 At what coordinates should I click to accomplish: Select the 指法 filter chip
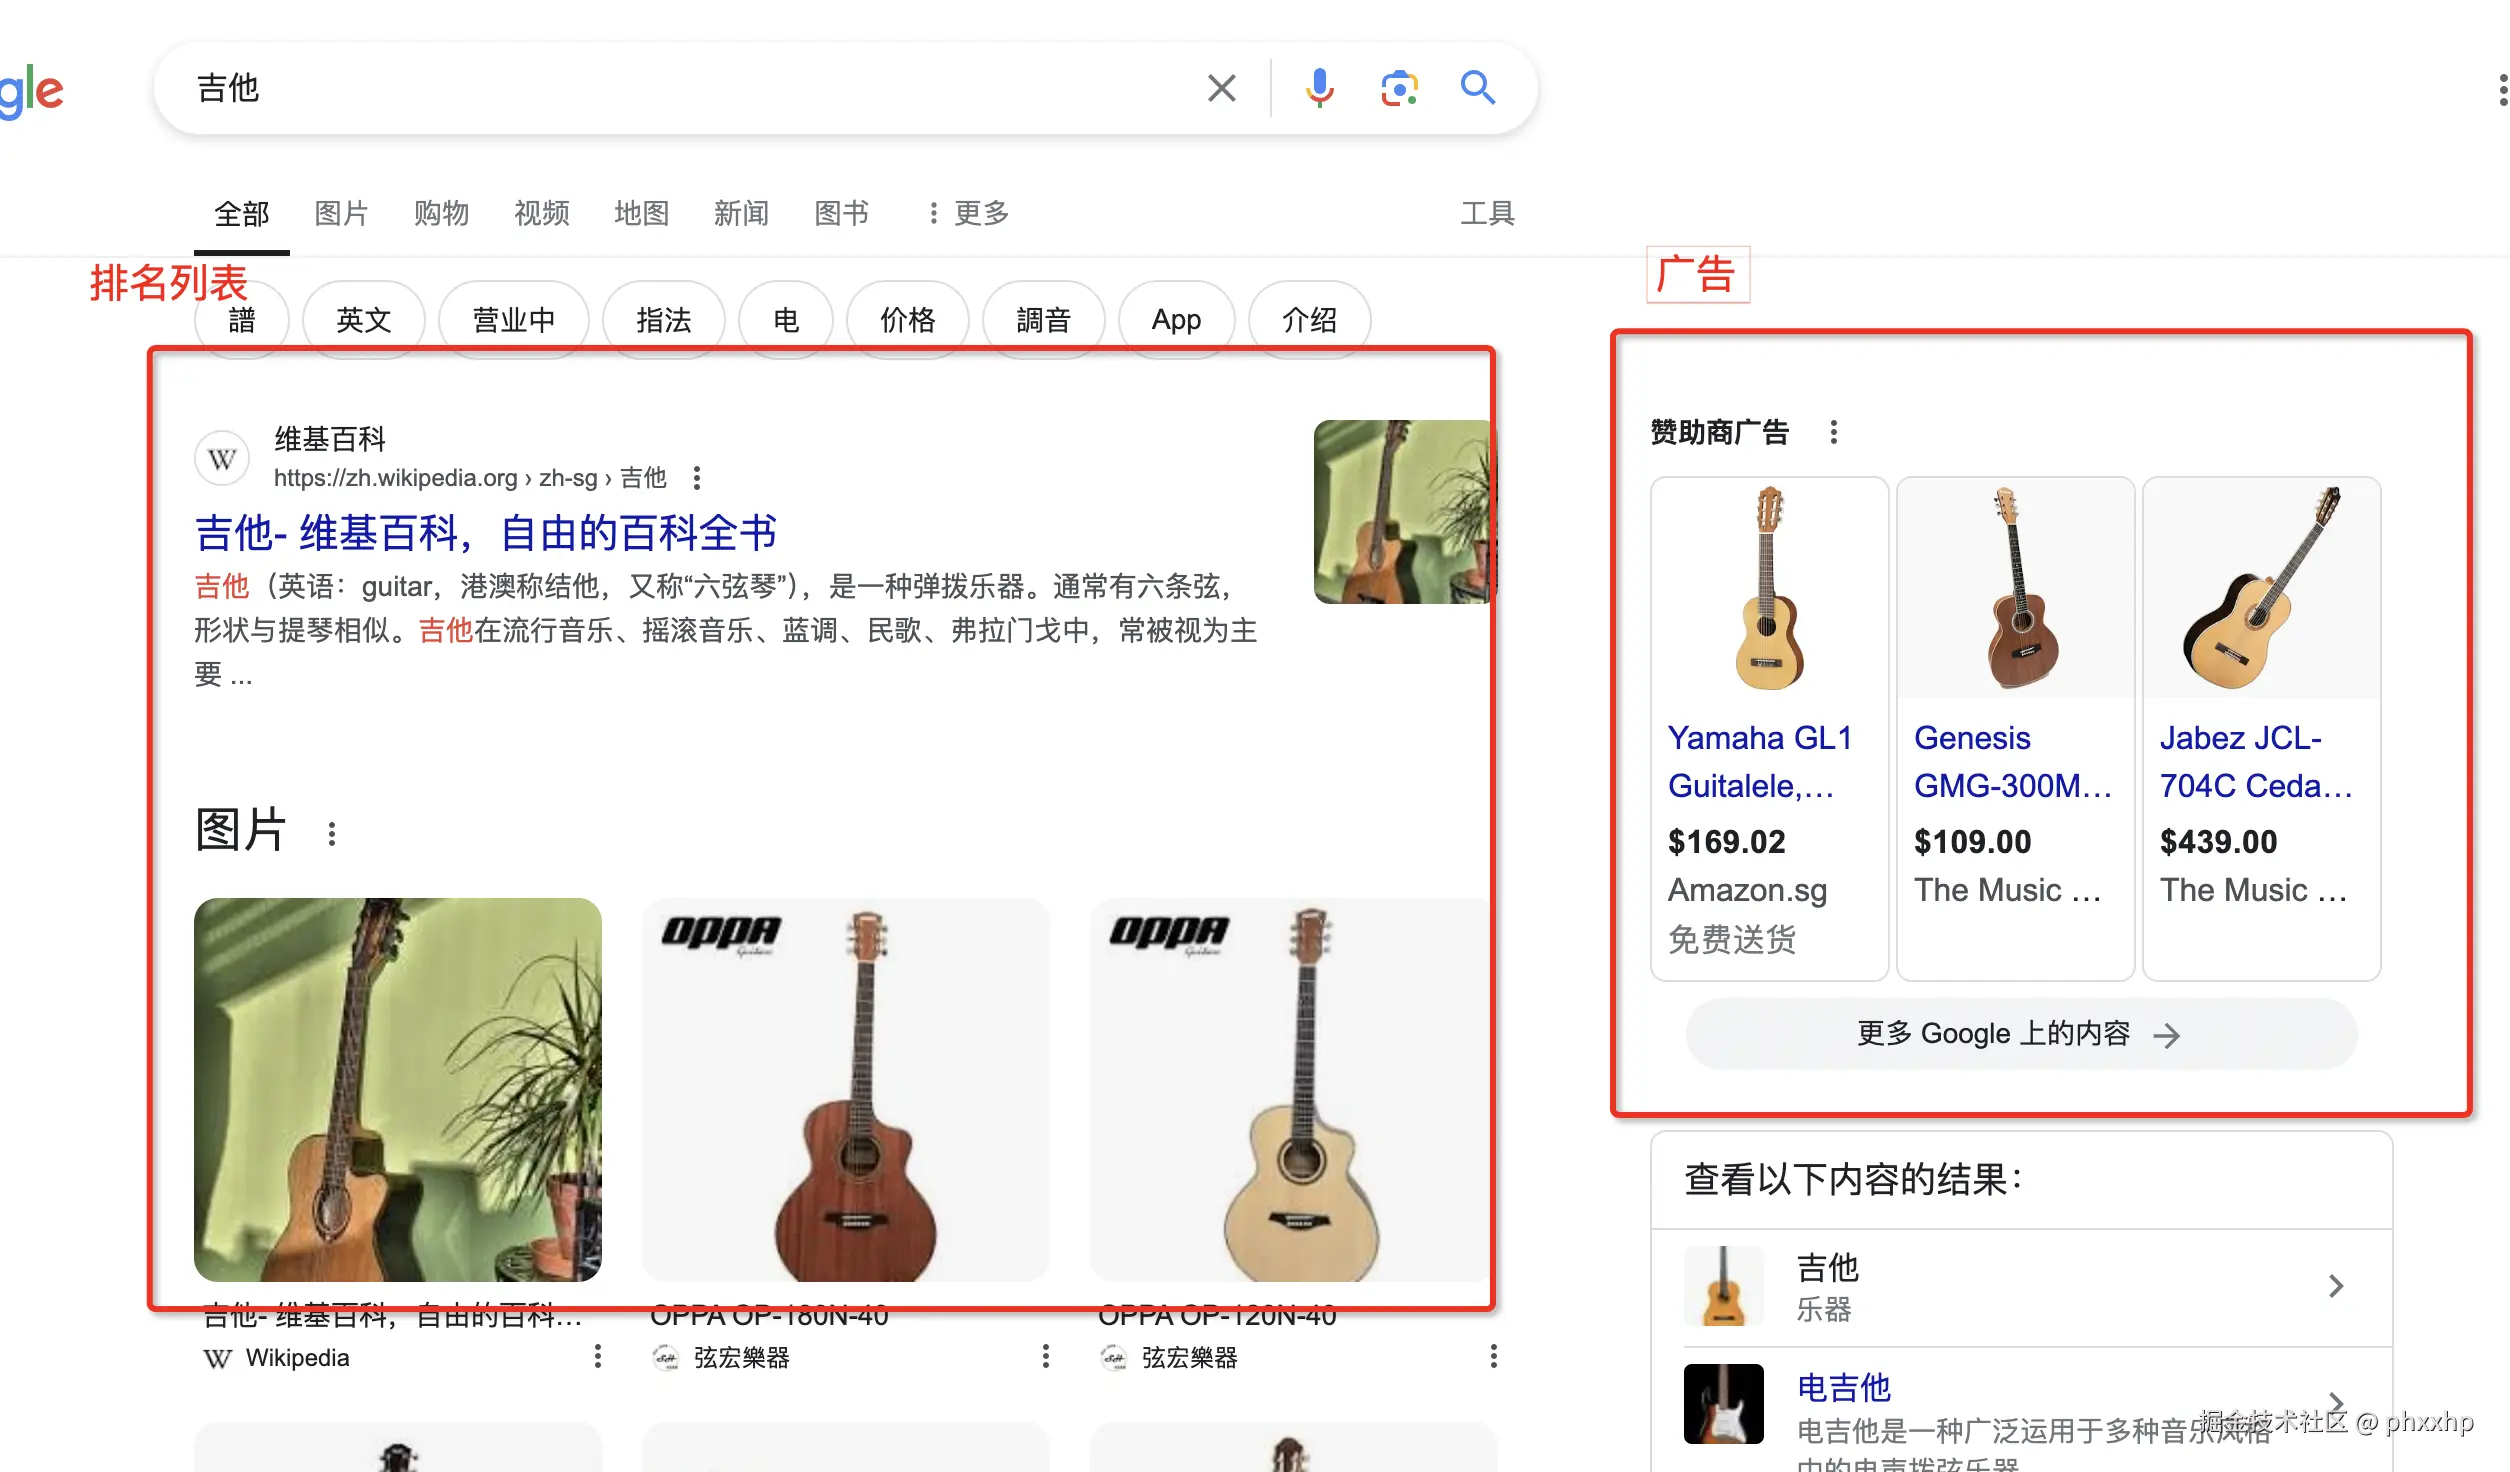point(663,320)
